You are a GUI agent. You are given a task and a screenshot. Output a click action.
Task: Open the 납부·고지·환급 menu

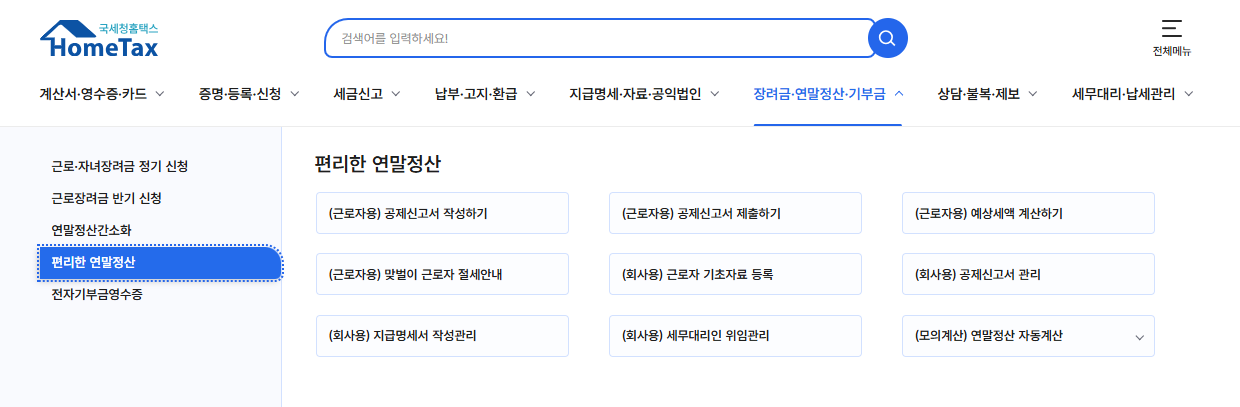476,94
